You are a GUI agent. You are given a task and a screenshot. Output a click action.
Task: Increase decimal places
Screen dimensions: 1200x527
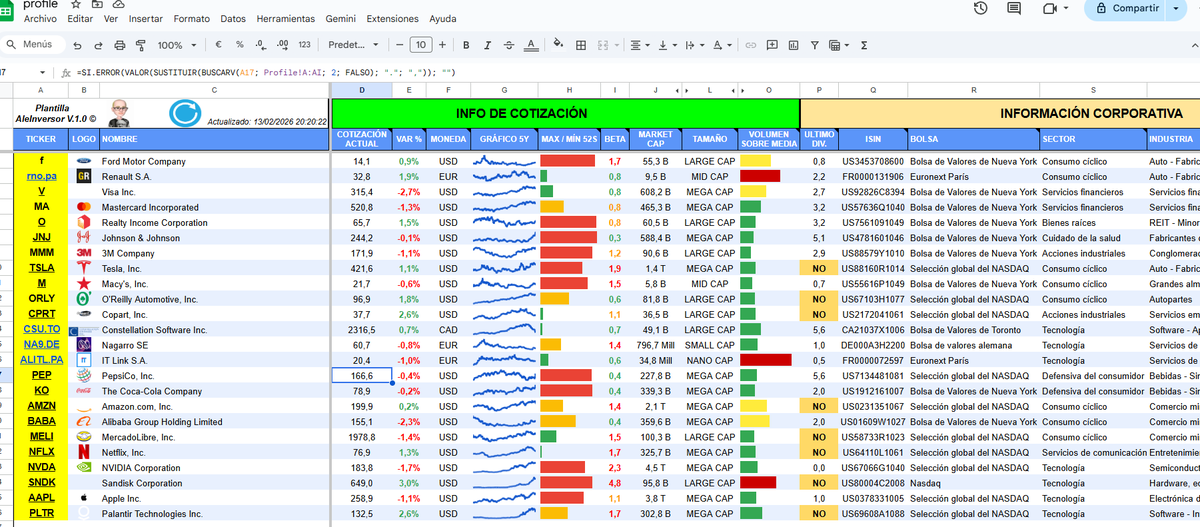pyautogui.click(x=282, y=45)
